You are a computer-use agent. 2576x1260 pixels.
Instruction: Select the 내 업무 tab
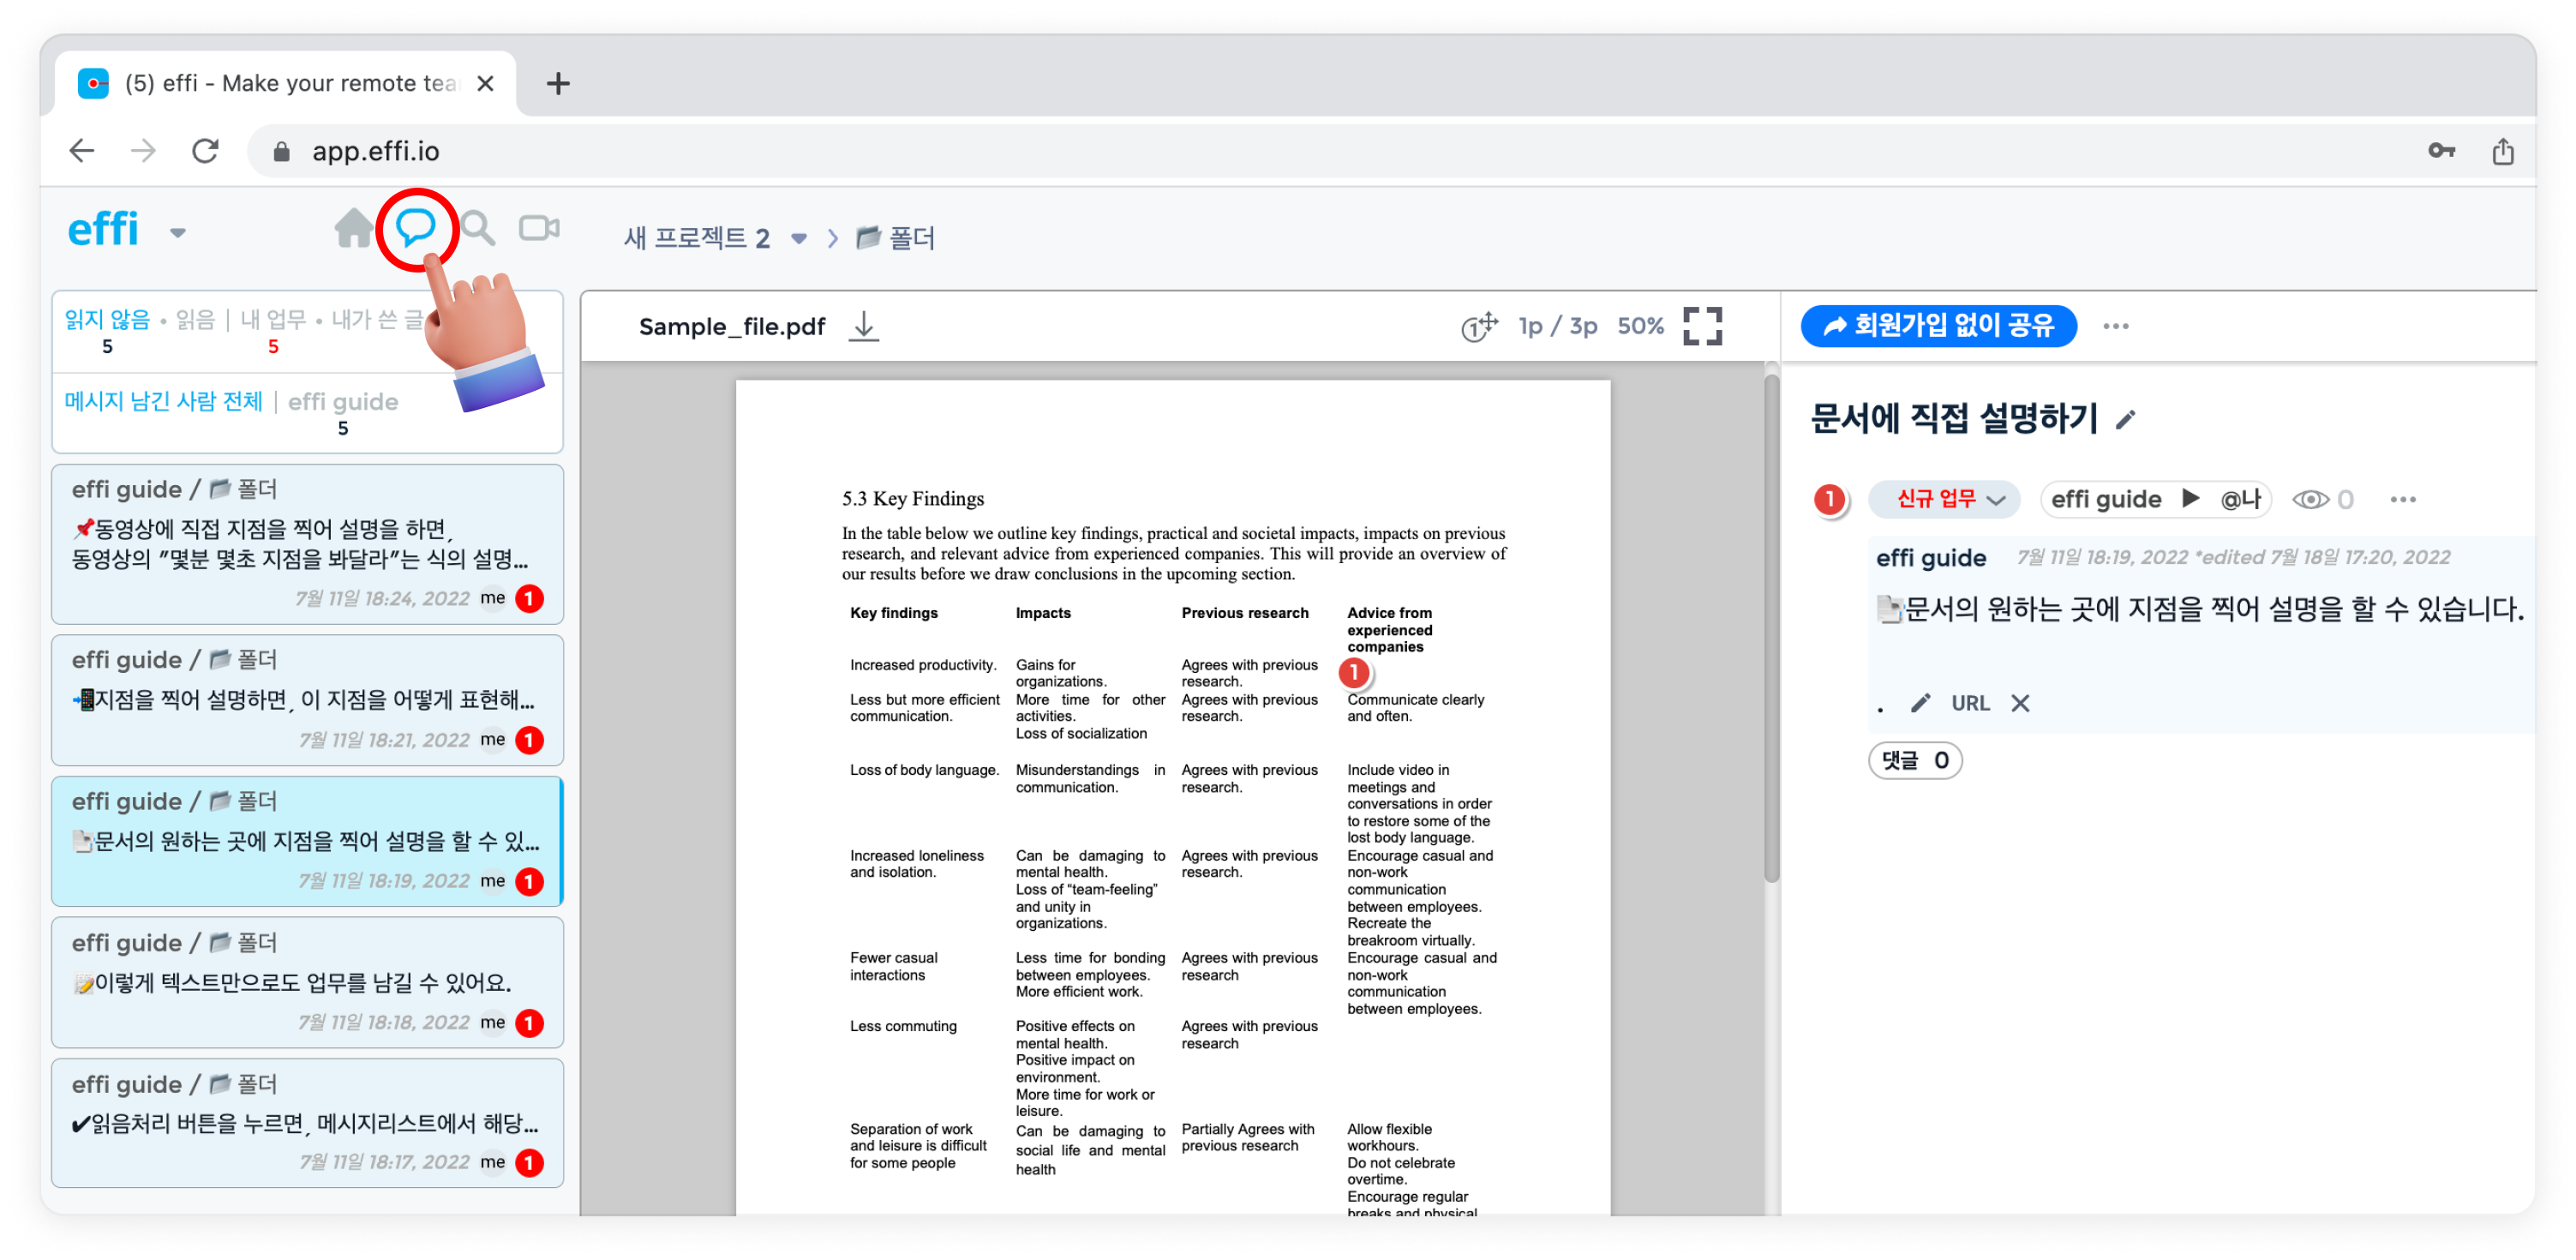click(273, 320)
